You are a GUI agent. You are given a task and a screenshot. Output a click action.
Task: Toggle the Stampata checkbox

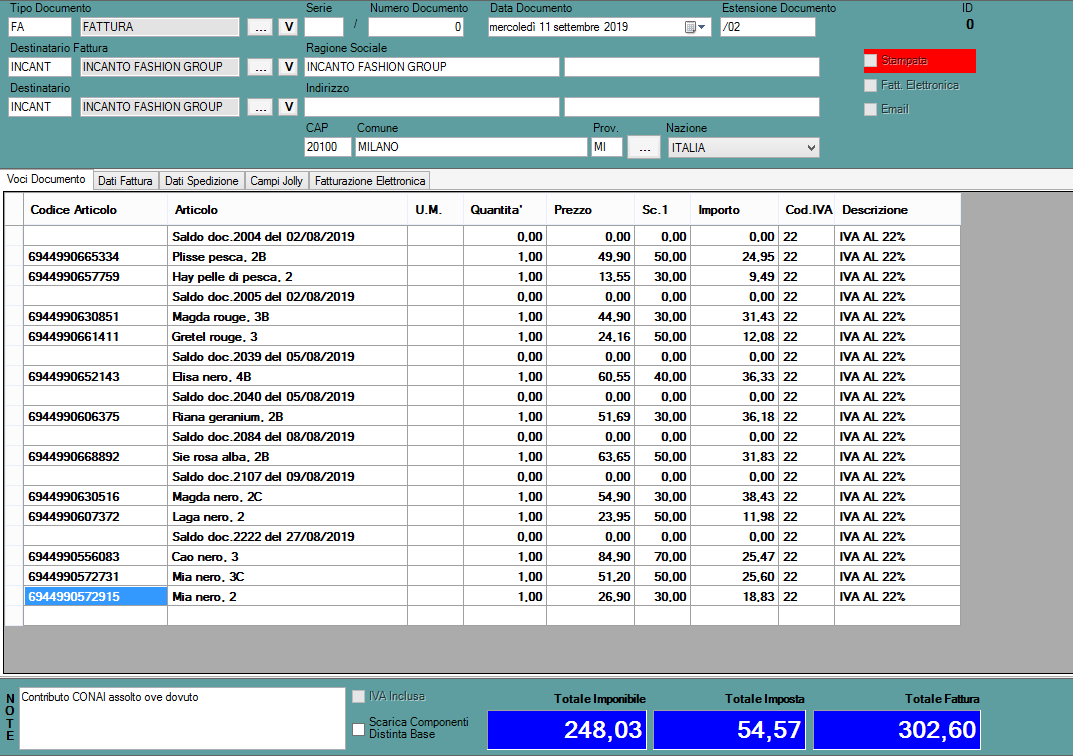point(871,61)
